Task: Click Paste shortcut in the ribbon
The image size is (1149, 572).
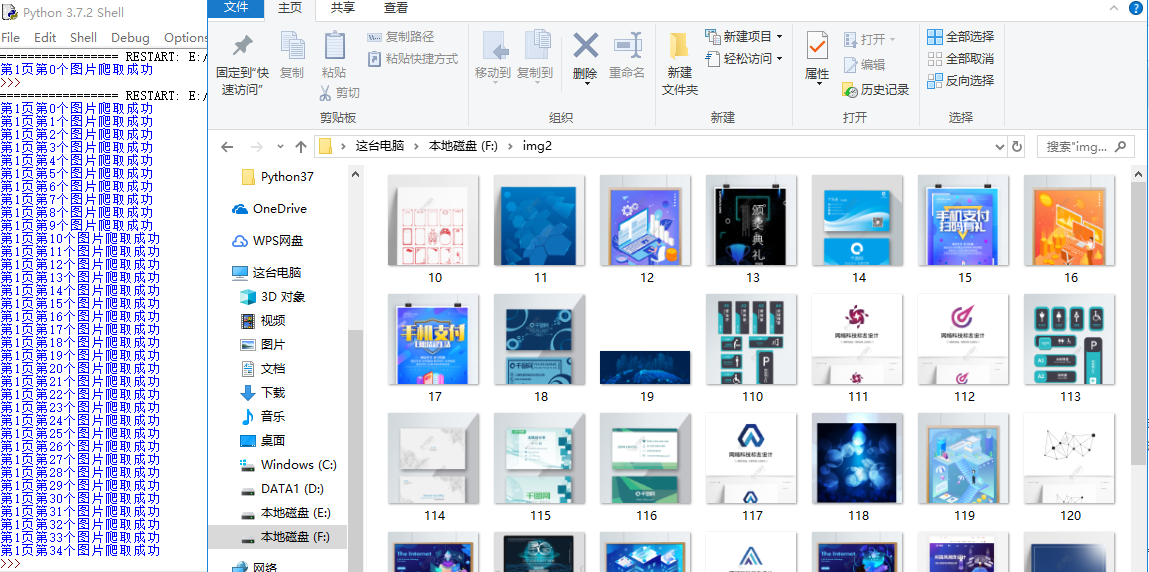Action: point(413,59)
